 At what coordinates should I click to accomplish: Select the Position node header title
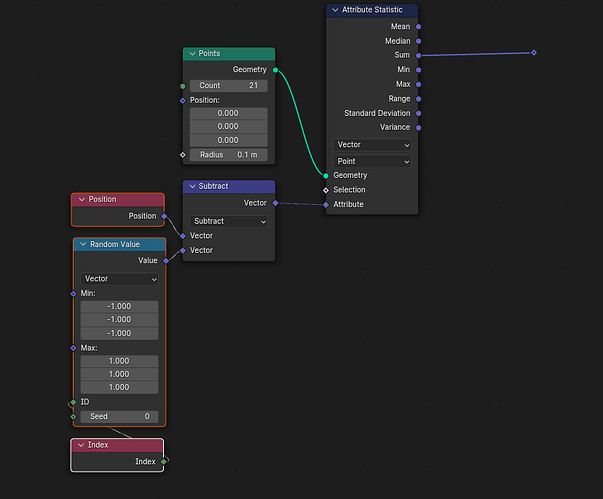pyautogui.click(x=102, y=200)
